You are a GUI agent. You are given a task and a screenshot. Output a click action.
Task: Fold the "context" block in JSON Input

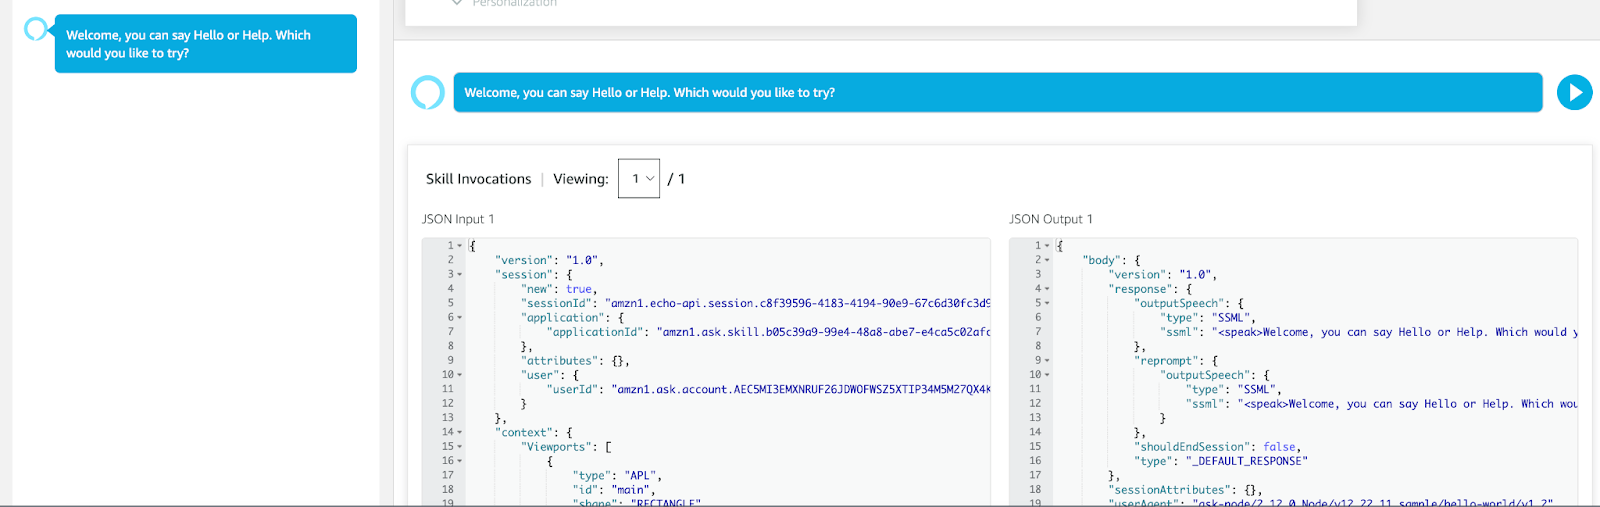pos(460,433)
